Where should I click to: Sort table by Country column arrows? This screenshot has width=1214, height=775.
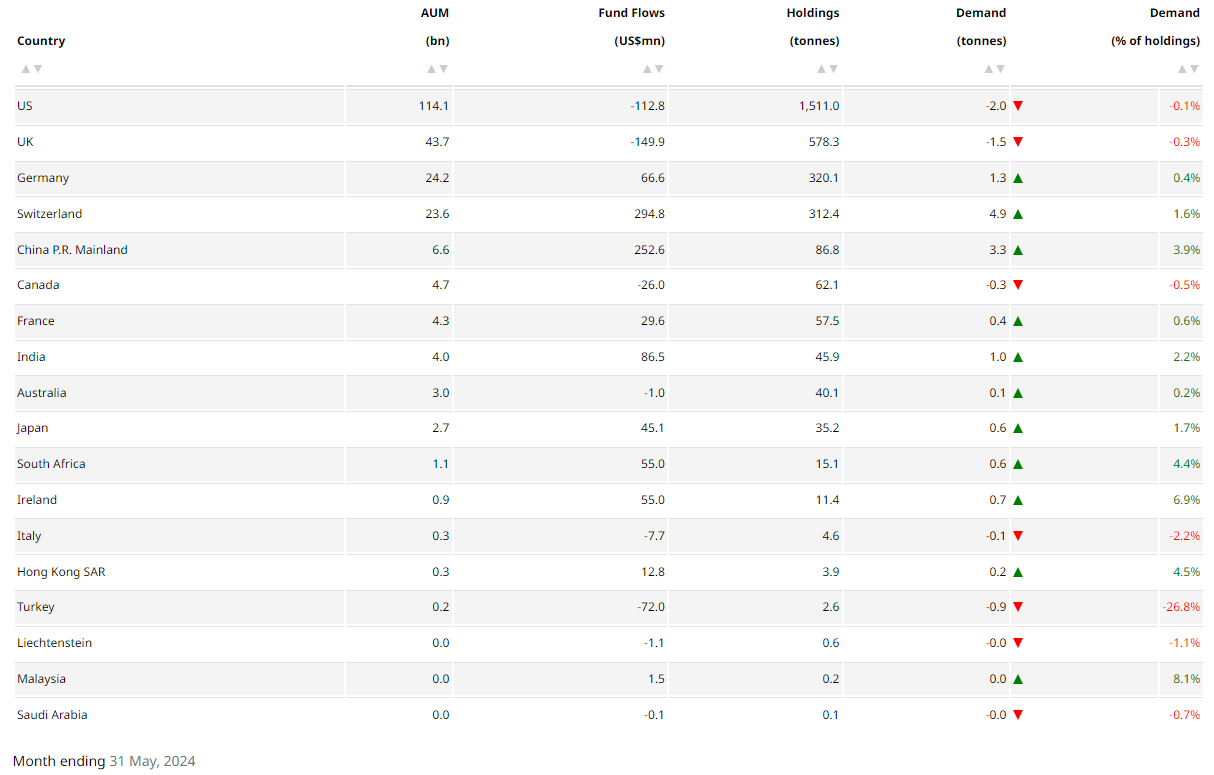pos(32,69)
